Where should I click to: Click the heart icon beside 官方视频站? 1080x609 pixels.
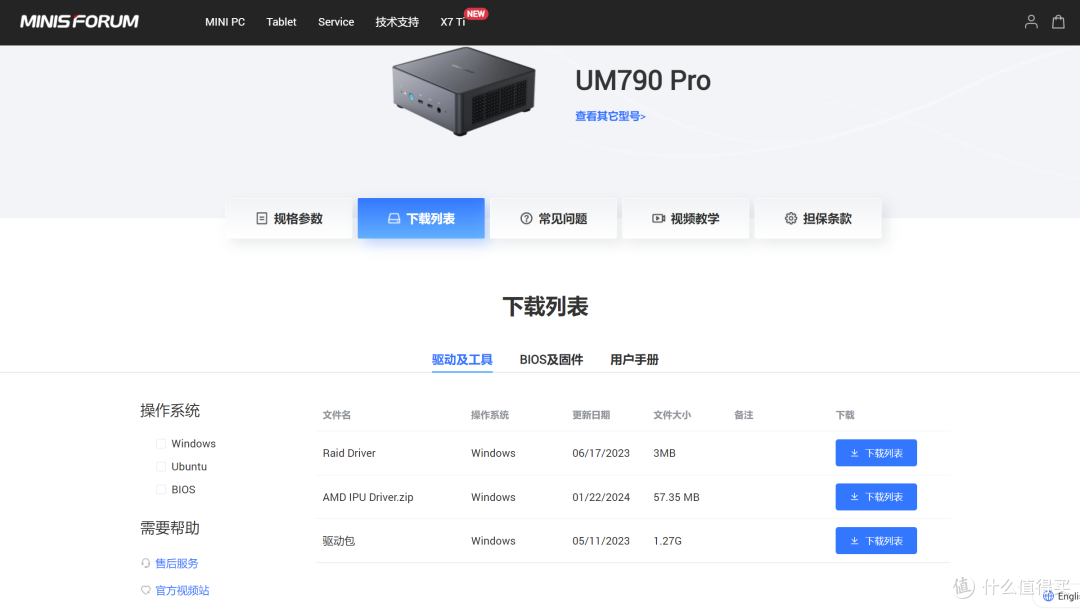pos(145,590)
